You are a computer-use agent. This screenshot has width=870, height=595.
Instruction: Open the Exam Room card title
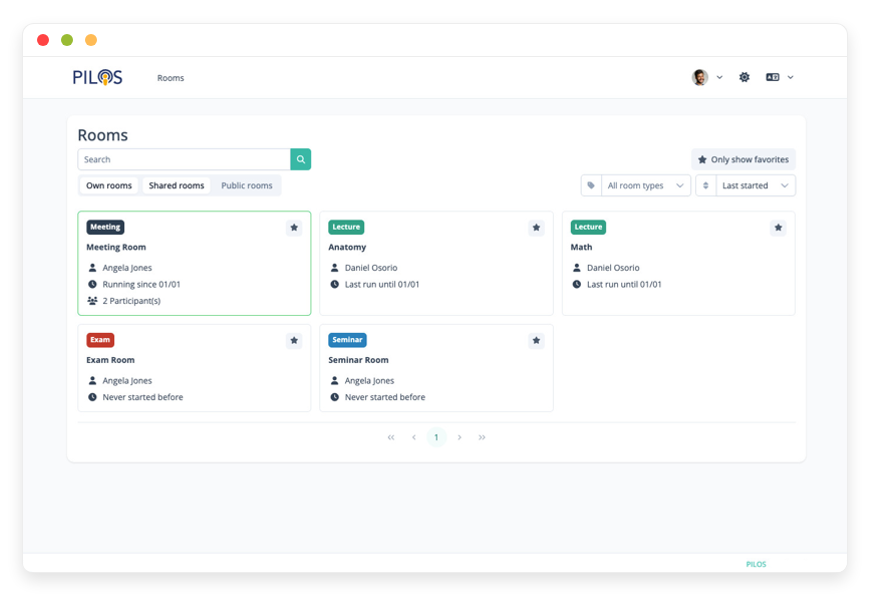(110, 360)
